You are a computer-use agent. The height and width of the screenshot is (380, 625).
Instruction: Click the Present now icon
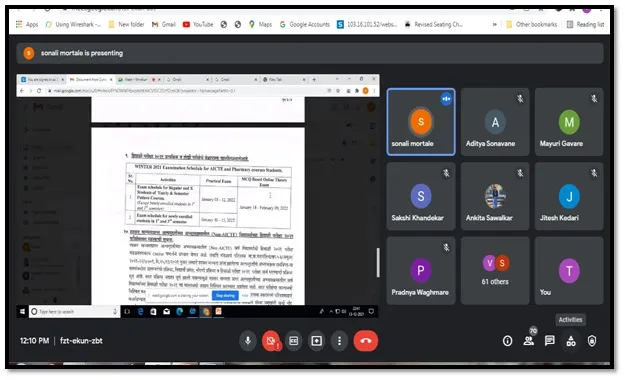pyautogui.click(x=316, y=341)
